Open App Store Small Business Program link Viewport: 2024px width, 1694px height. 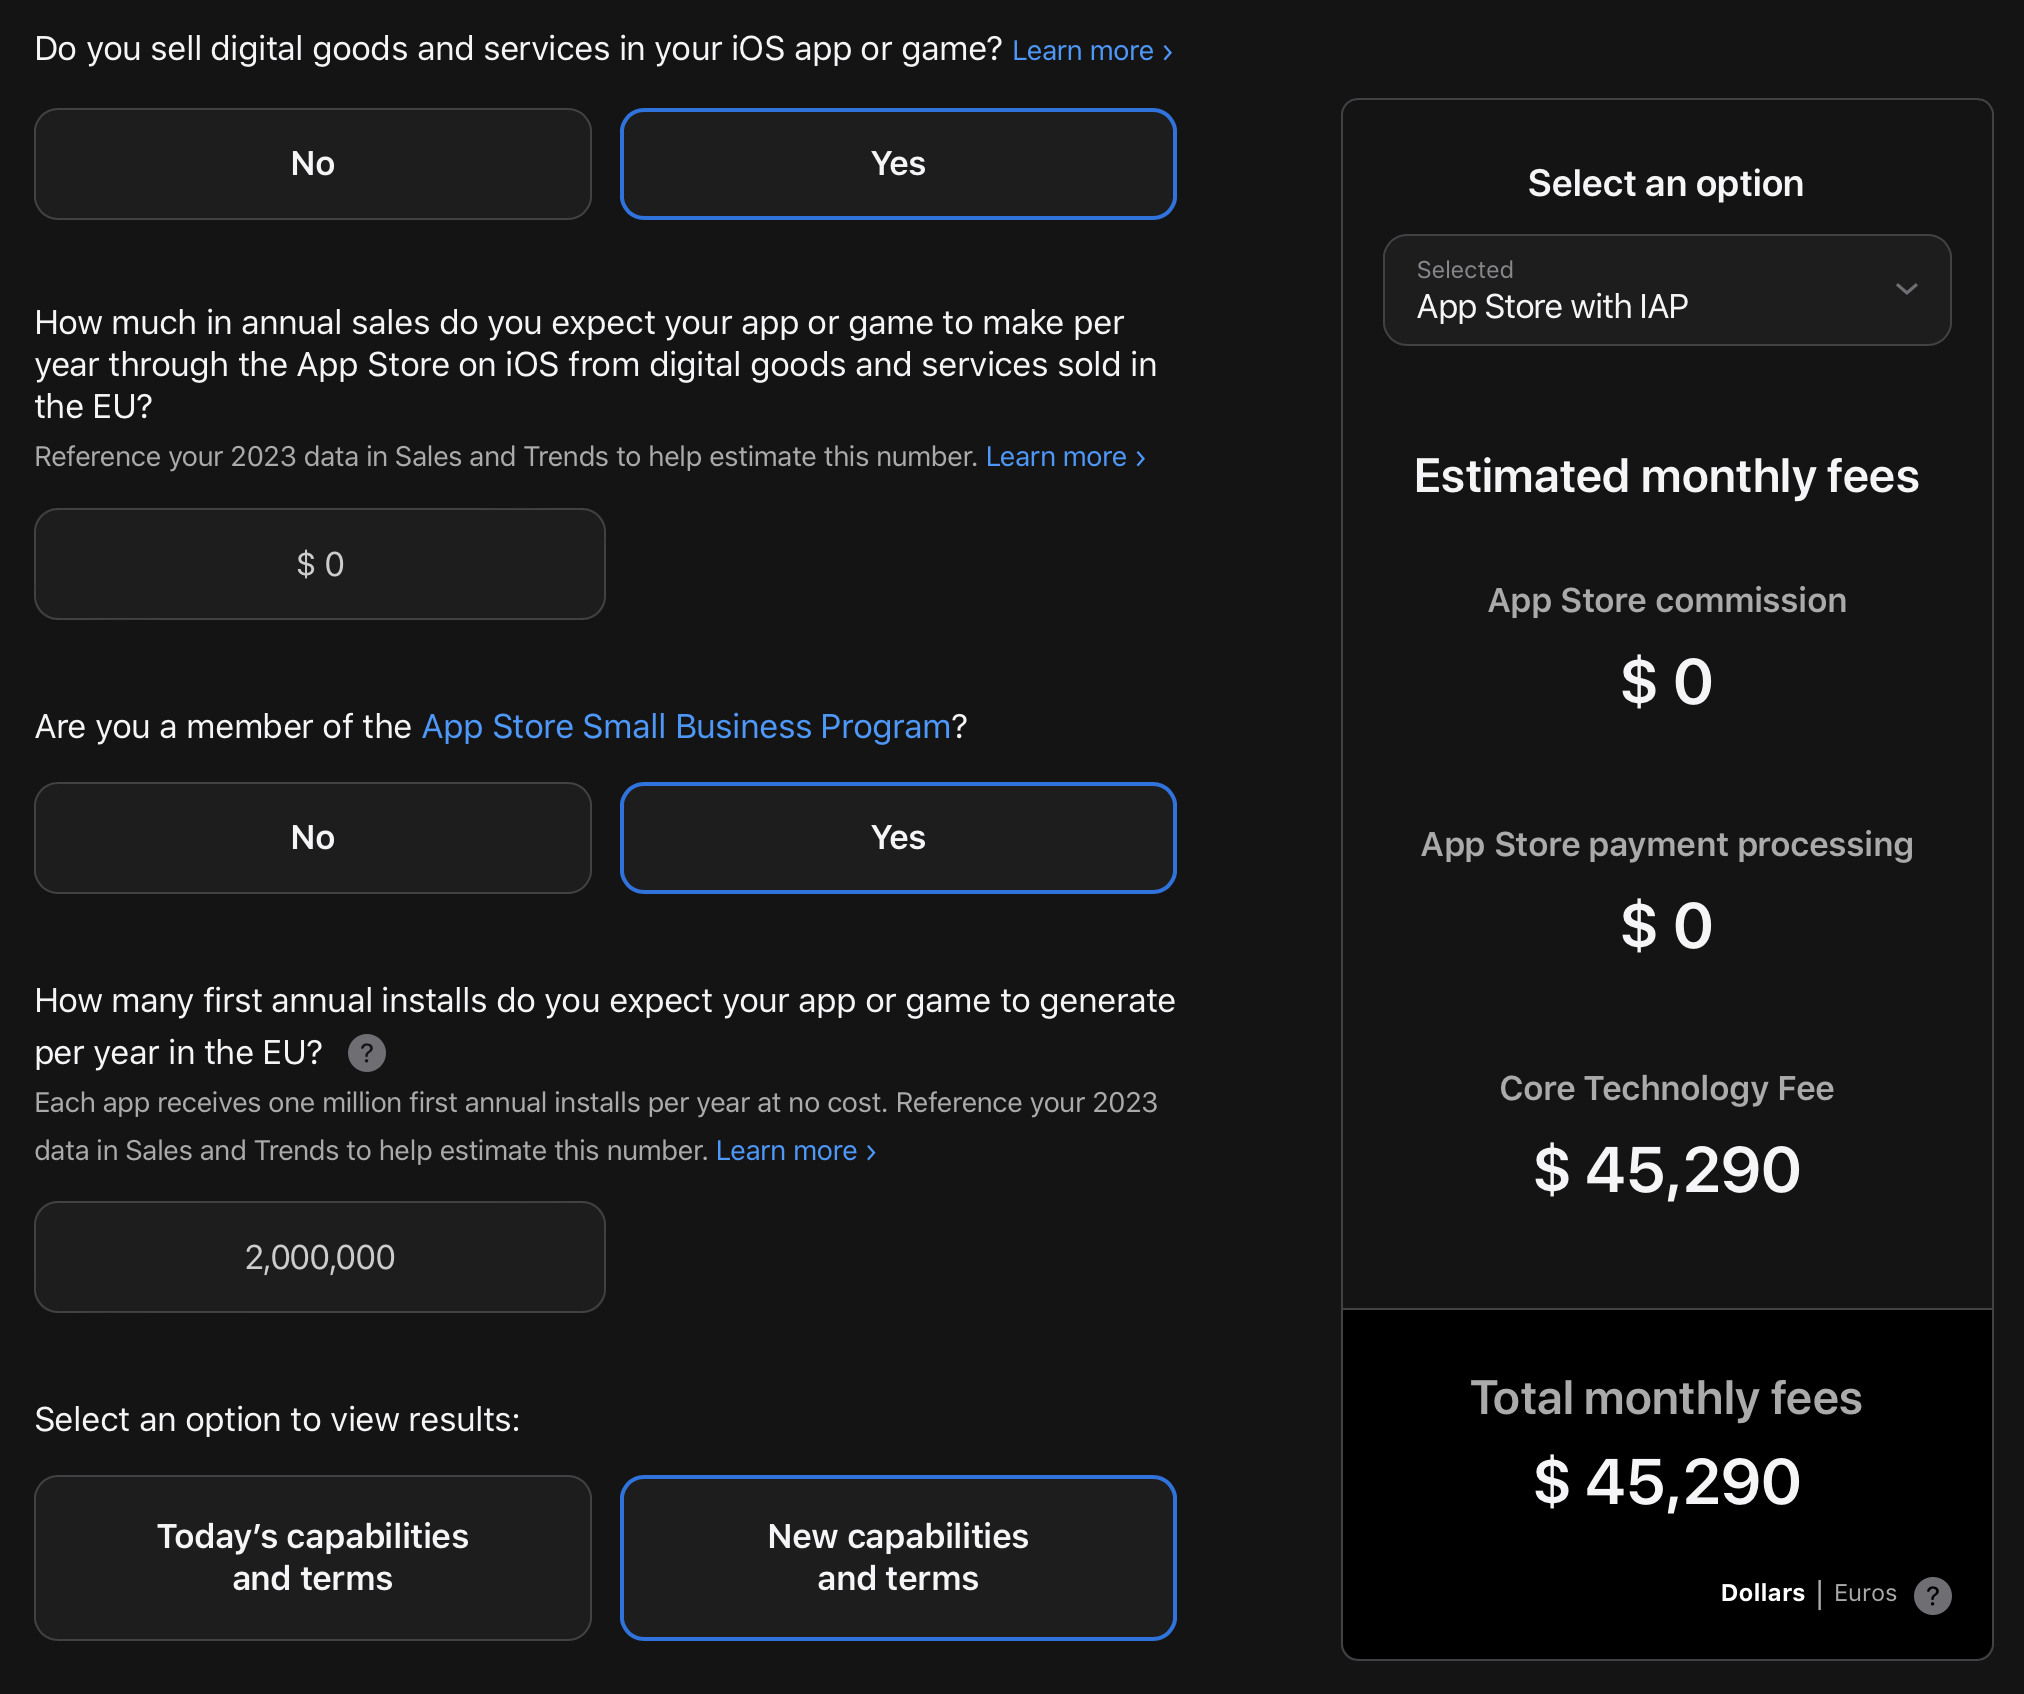(x=686, y=727)
